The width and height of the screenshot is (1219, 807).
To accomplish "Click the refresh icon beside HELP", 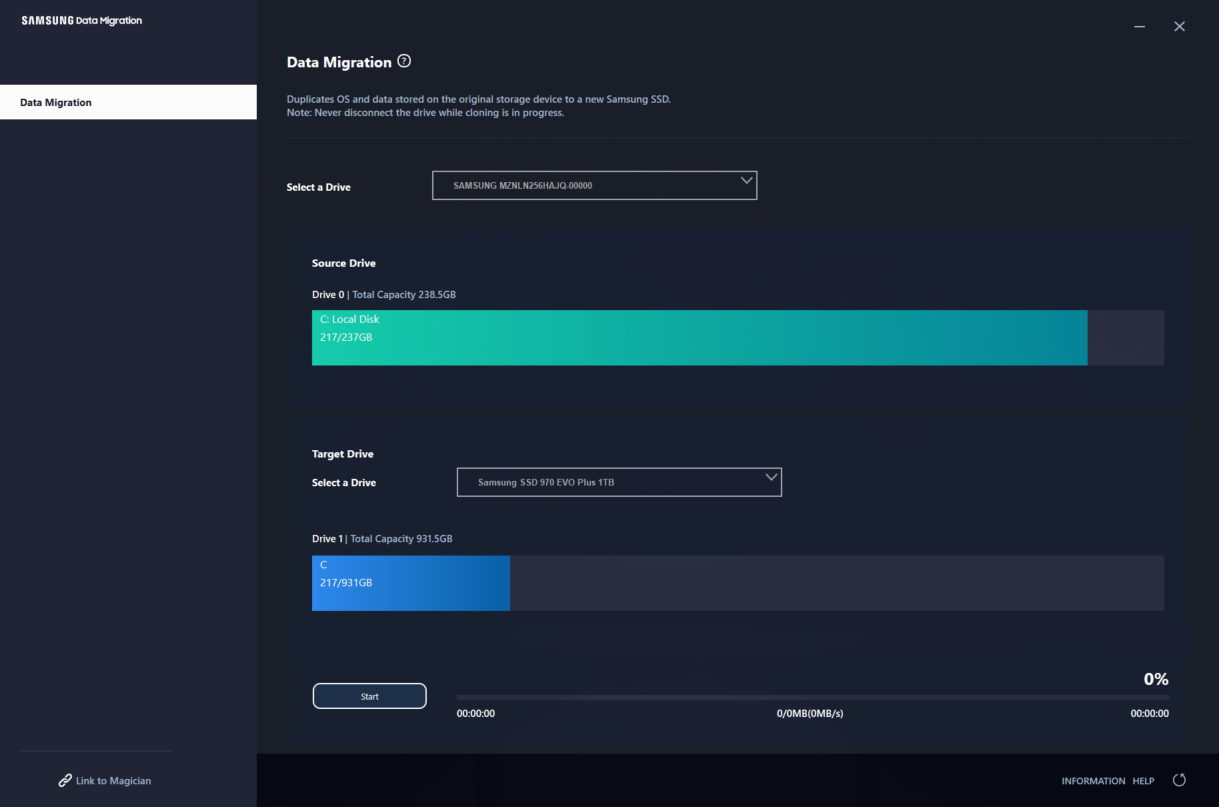I will coord(1179,780).
